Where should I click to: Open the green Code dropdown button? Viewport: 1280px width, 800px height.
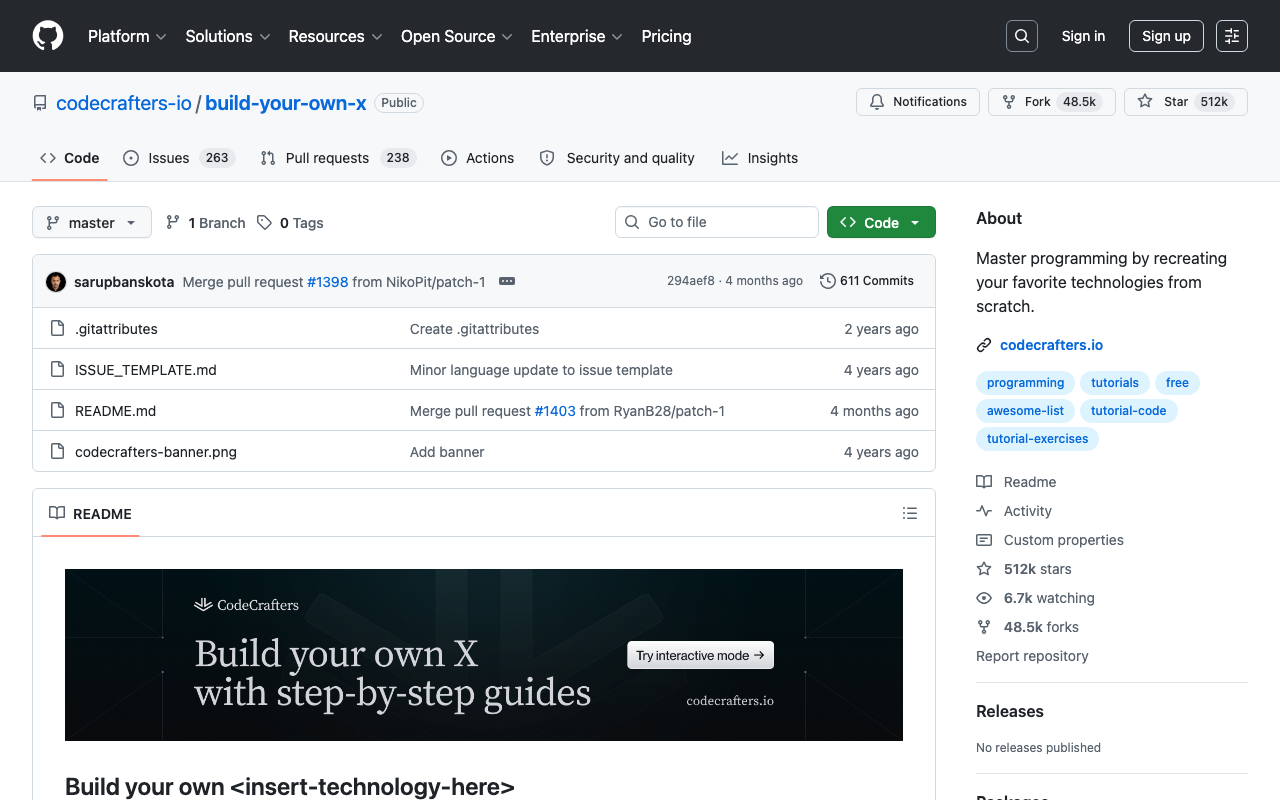click(x=881, y=222)
